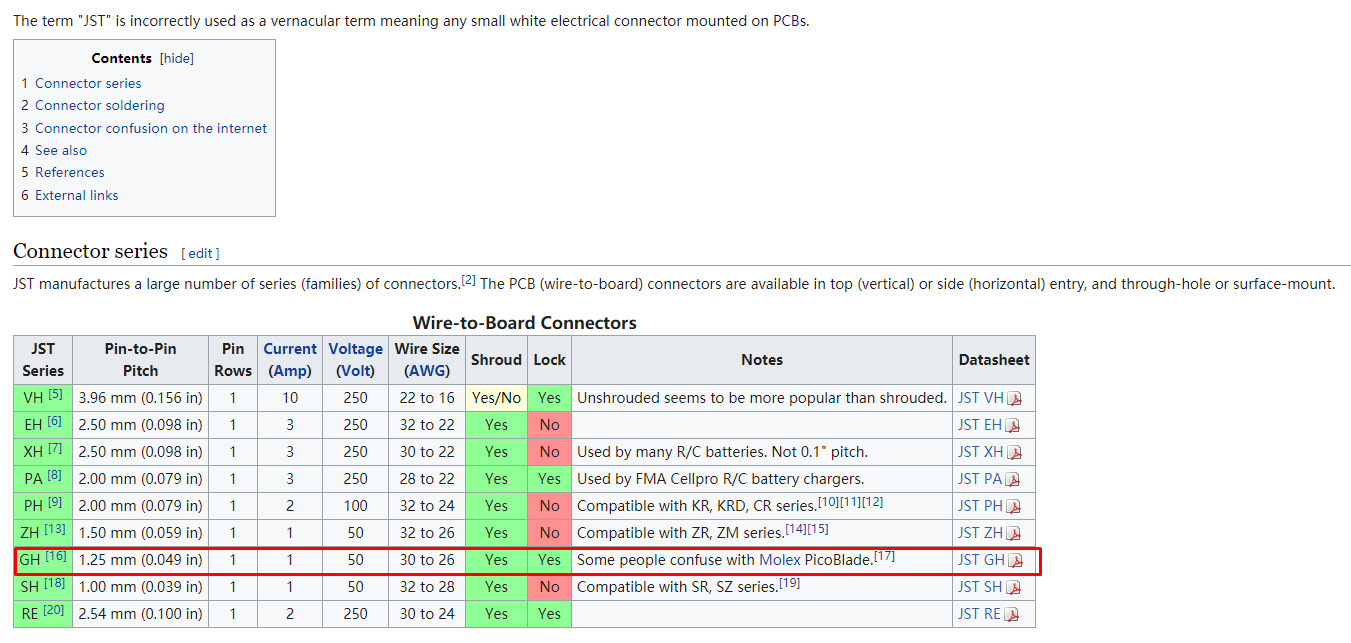The image size is (1351, 643).
Task: Open citation 2 after connectors sentence
Action: point(469,280)
